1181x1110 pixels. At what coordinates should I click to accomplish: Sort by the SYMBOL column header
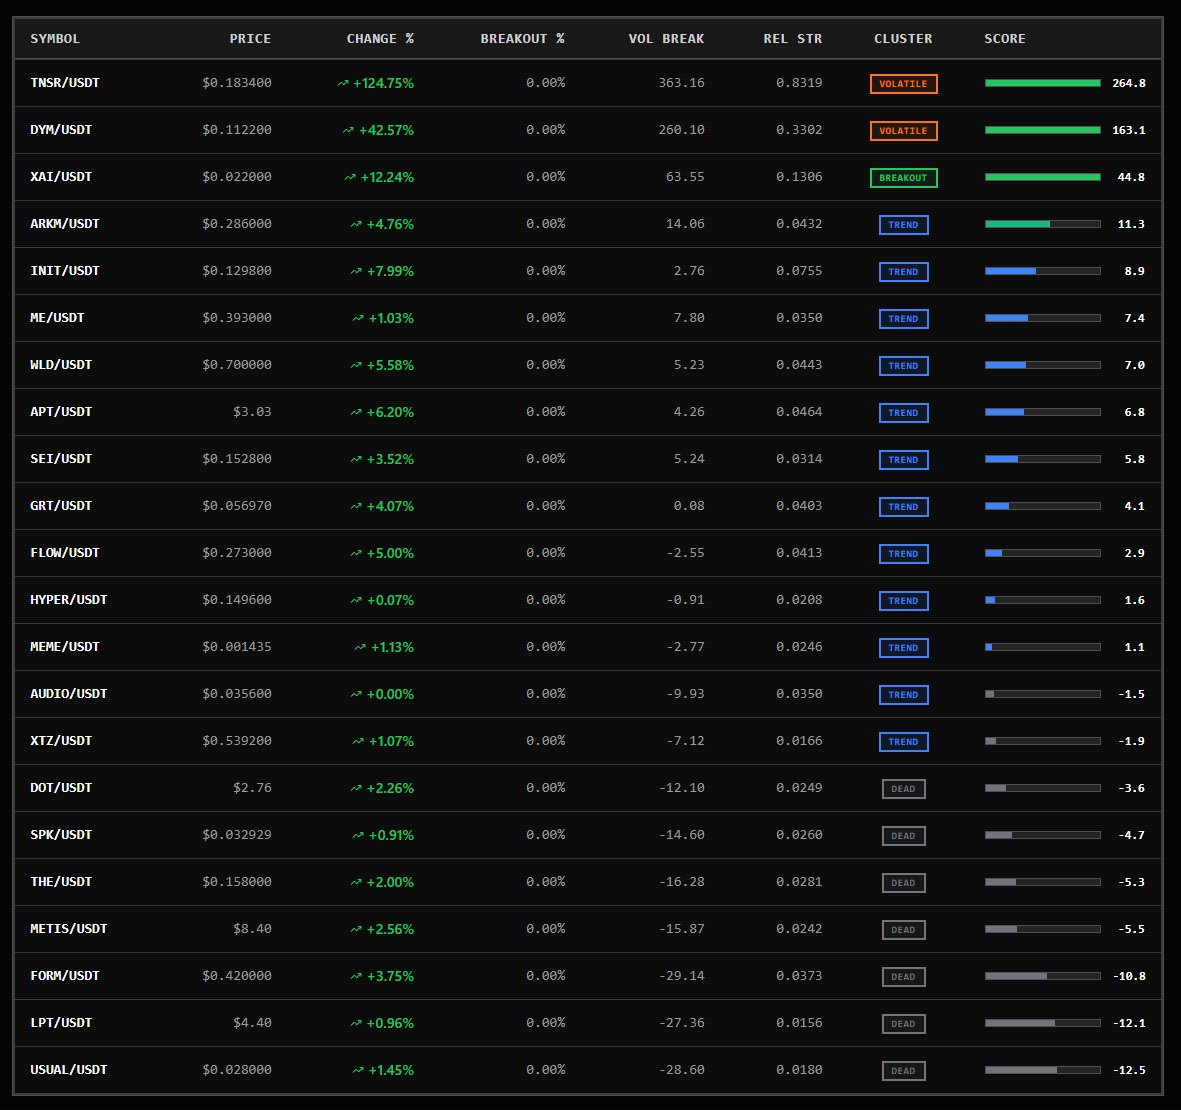[x=55, y=38]
